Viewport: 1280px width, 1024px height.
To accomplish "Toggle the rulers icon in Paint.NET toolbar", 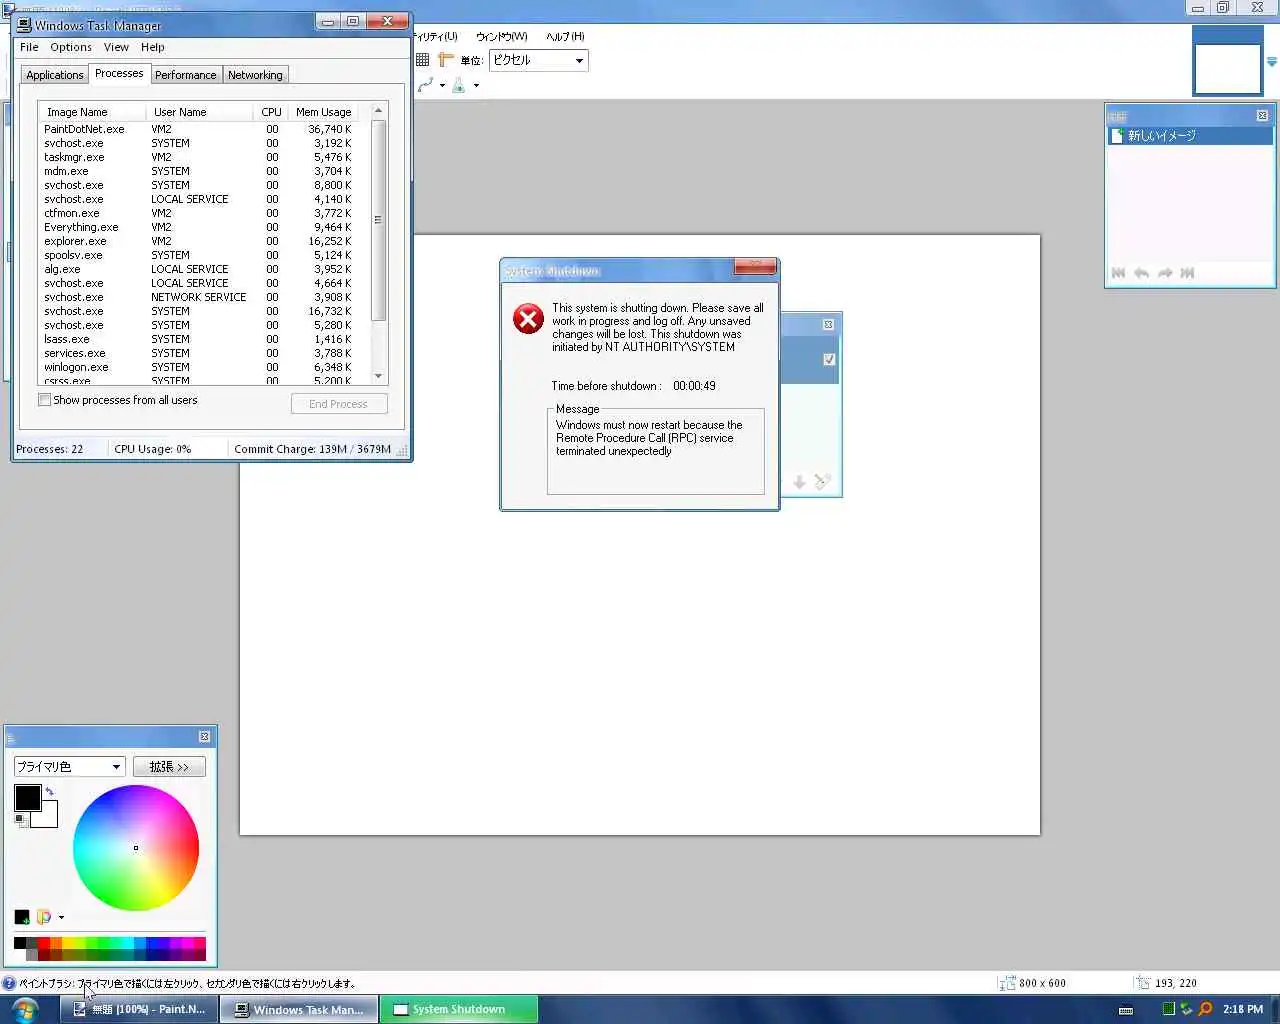I will [x=446, y=60].
